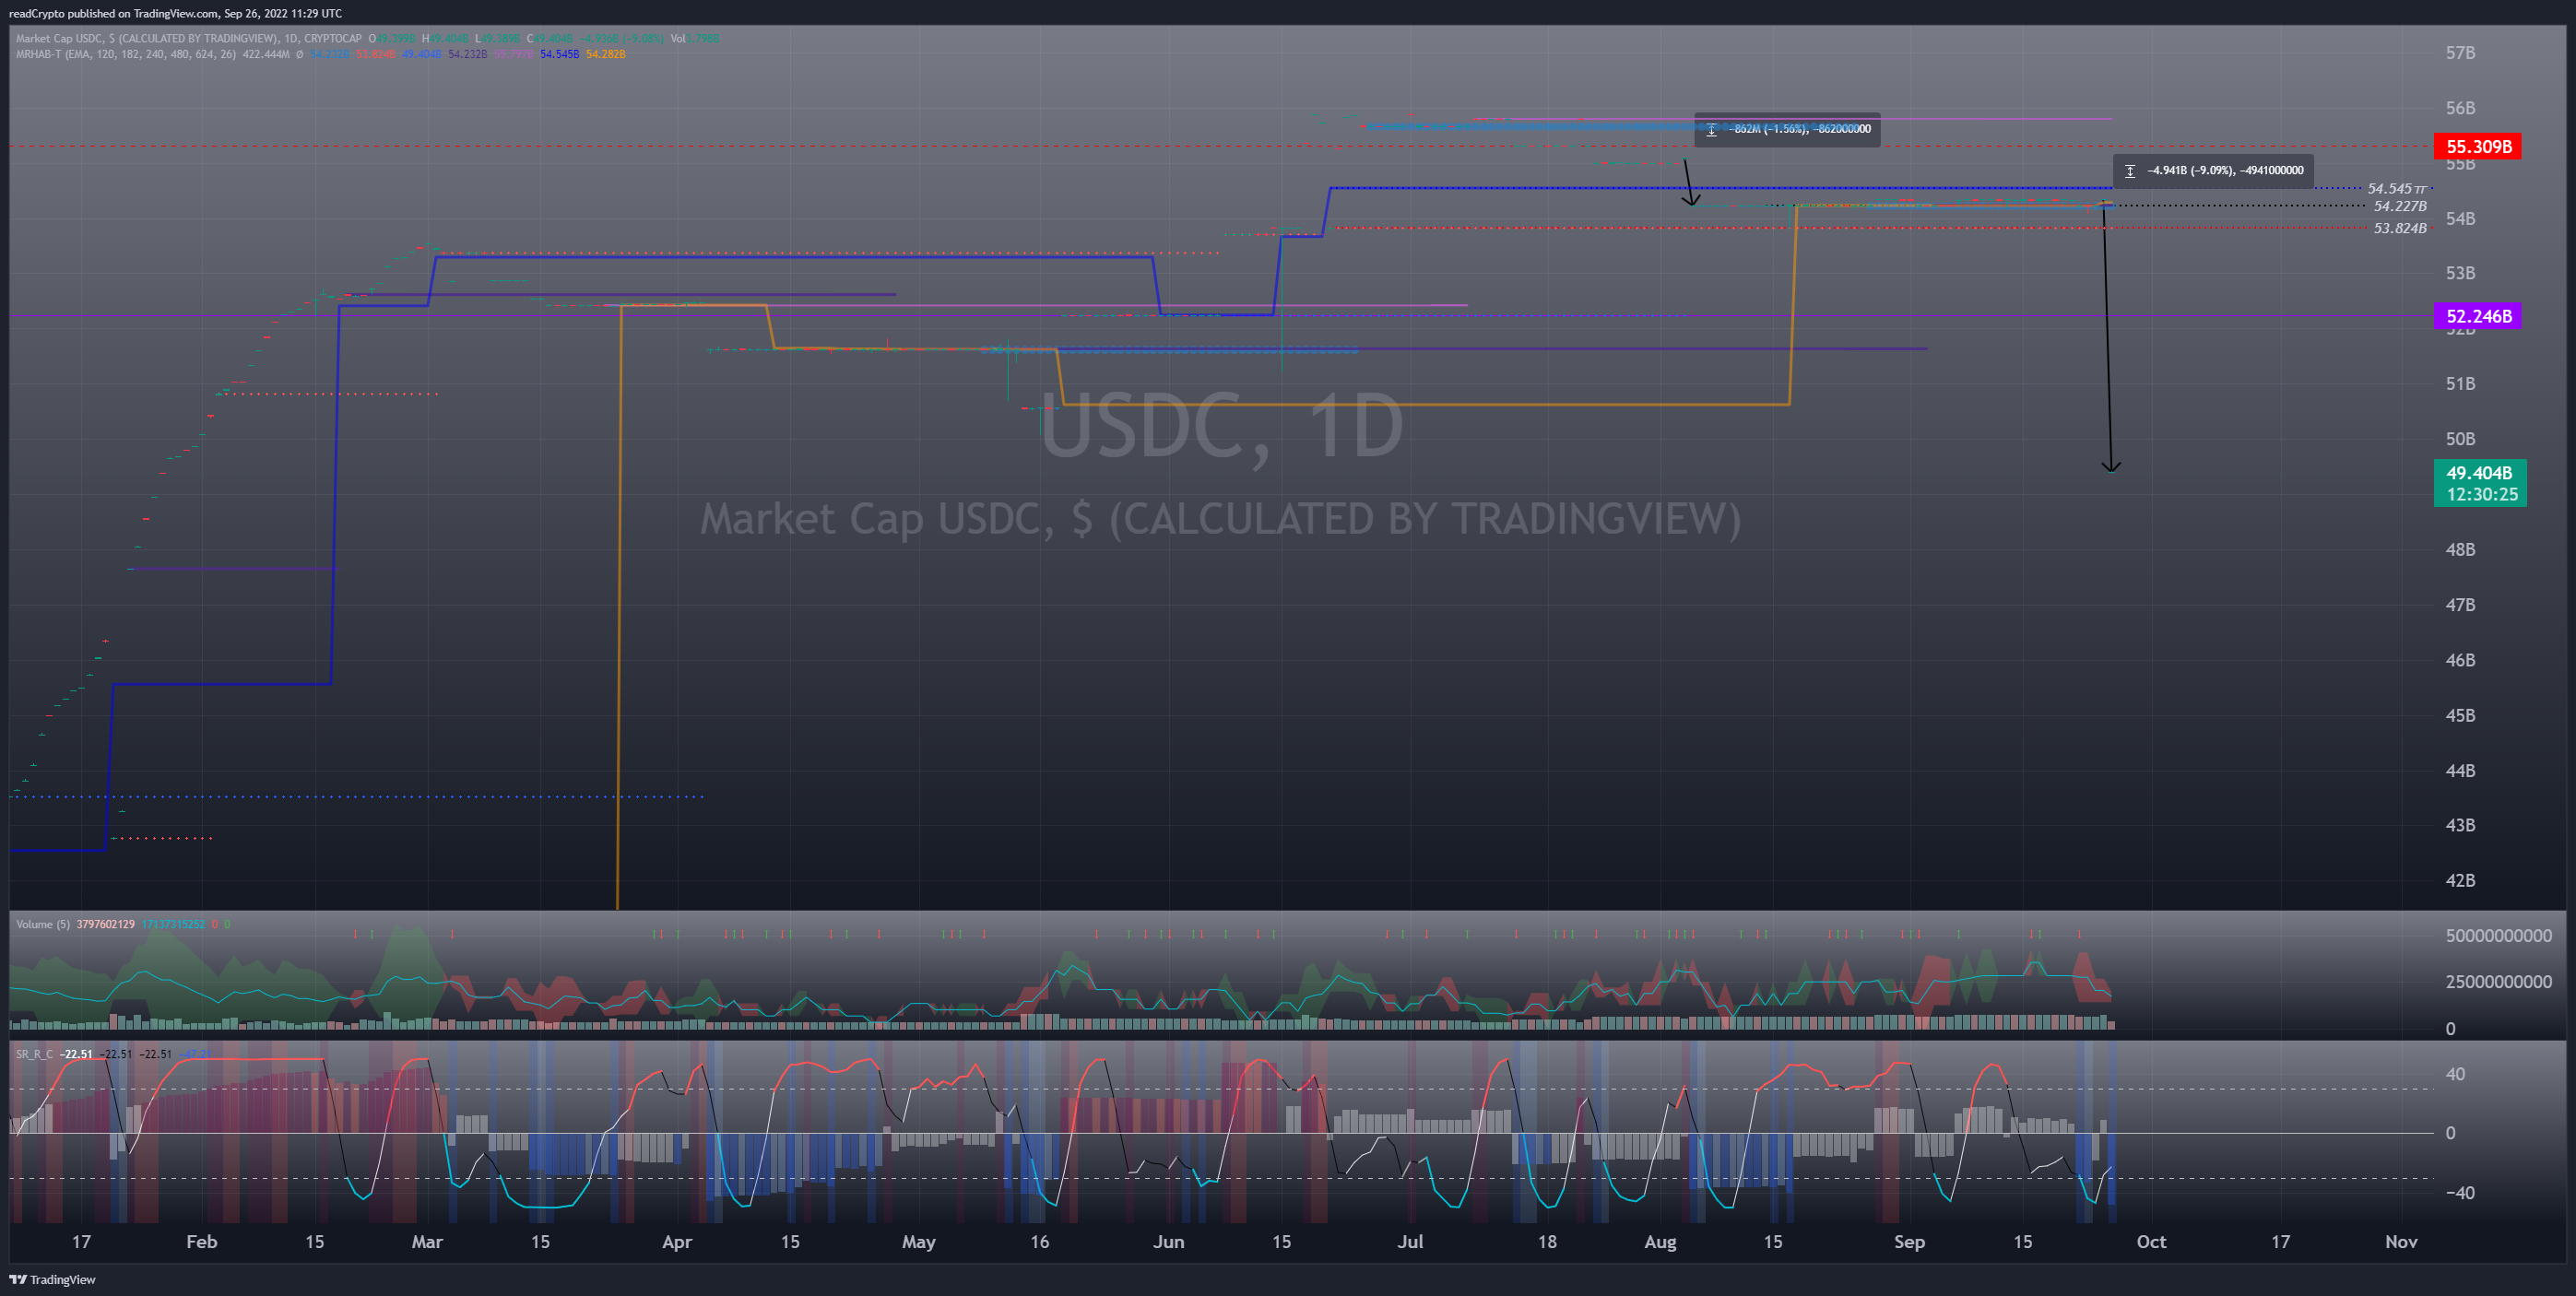Click the 45B price axis tick
Image resolution: width=2576 pixels, height=1296 pixels.
pyautogui.click(x=2460, y=716)
